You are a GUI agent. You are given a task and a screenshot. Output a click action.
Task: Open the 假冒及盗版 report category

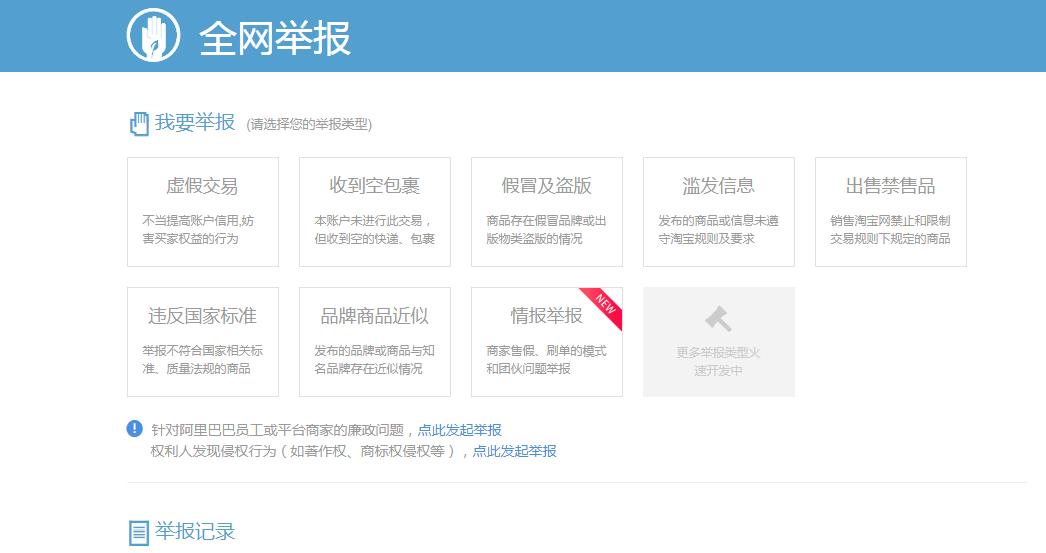coord(547,212)
